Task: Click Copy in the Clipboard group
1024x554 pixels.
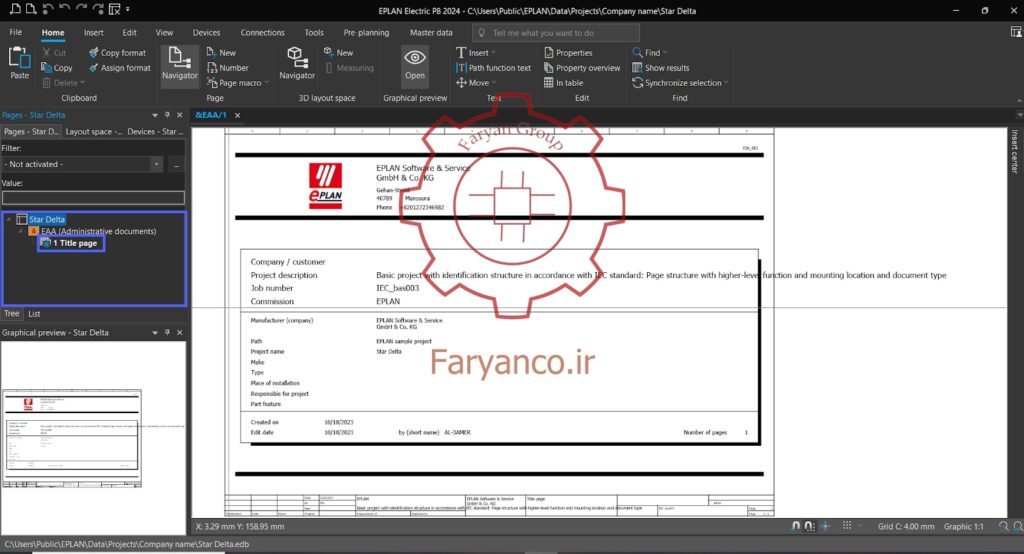Action: pyautogui.click(x=57, y=68)
